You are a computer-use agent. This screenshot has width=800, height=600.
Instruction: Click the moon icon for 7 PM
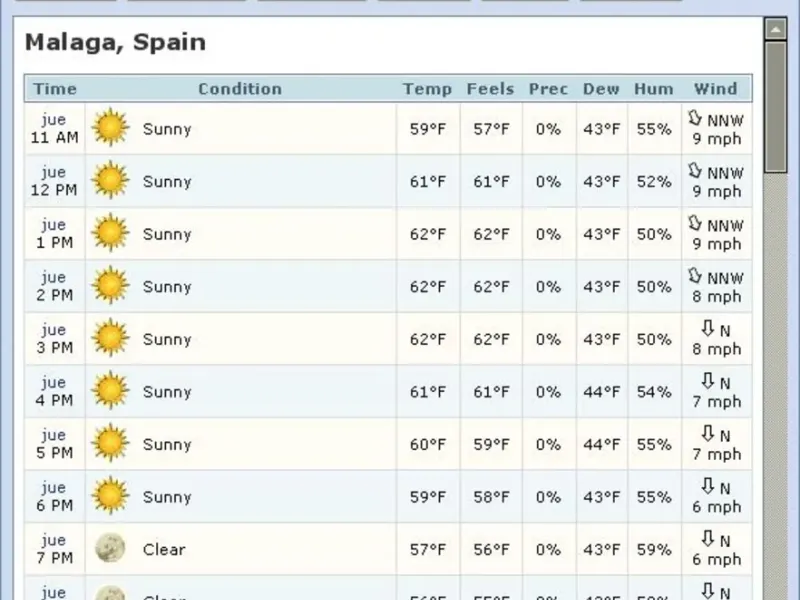(x=110, y=549)
